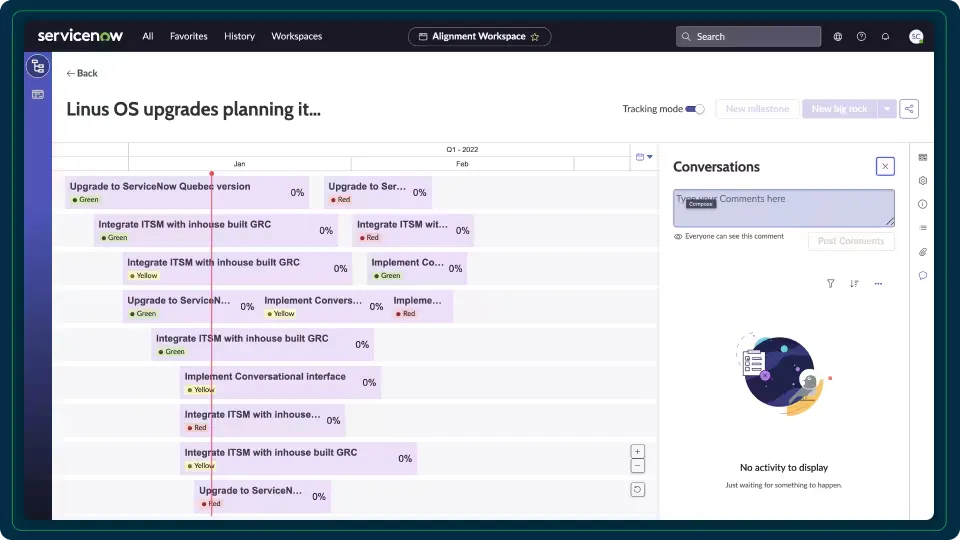Select Impleme... red bar
This screenshot has height=540, width=960.
[421, 306]
